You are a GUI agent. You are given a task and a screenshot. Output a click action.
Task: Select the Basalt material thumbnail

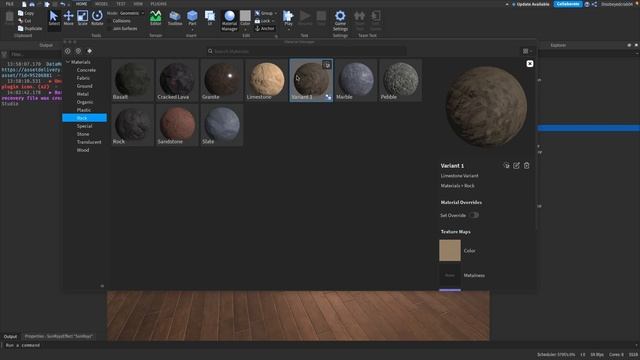[133, 80]
